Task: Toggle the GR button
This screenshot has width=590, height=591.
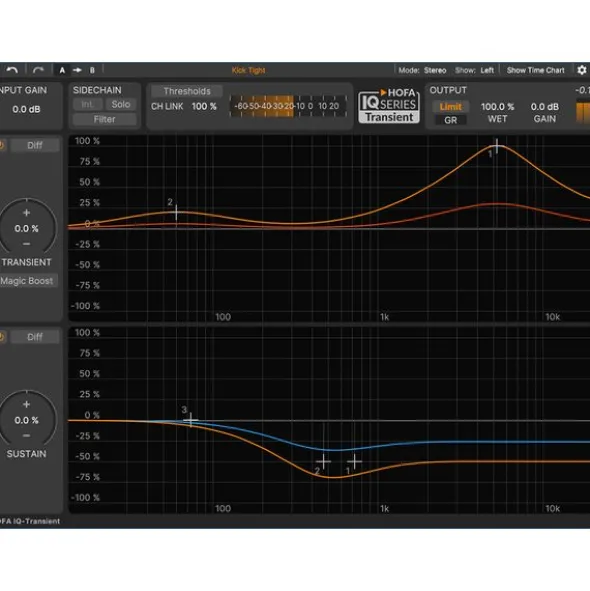Action: point(451,120)
